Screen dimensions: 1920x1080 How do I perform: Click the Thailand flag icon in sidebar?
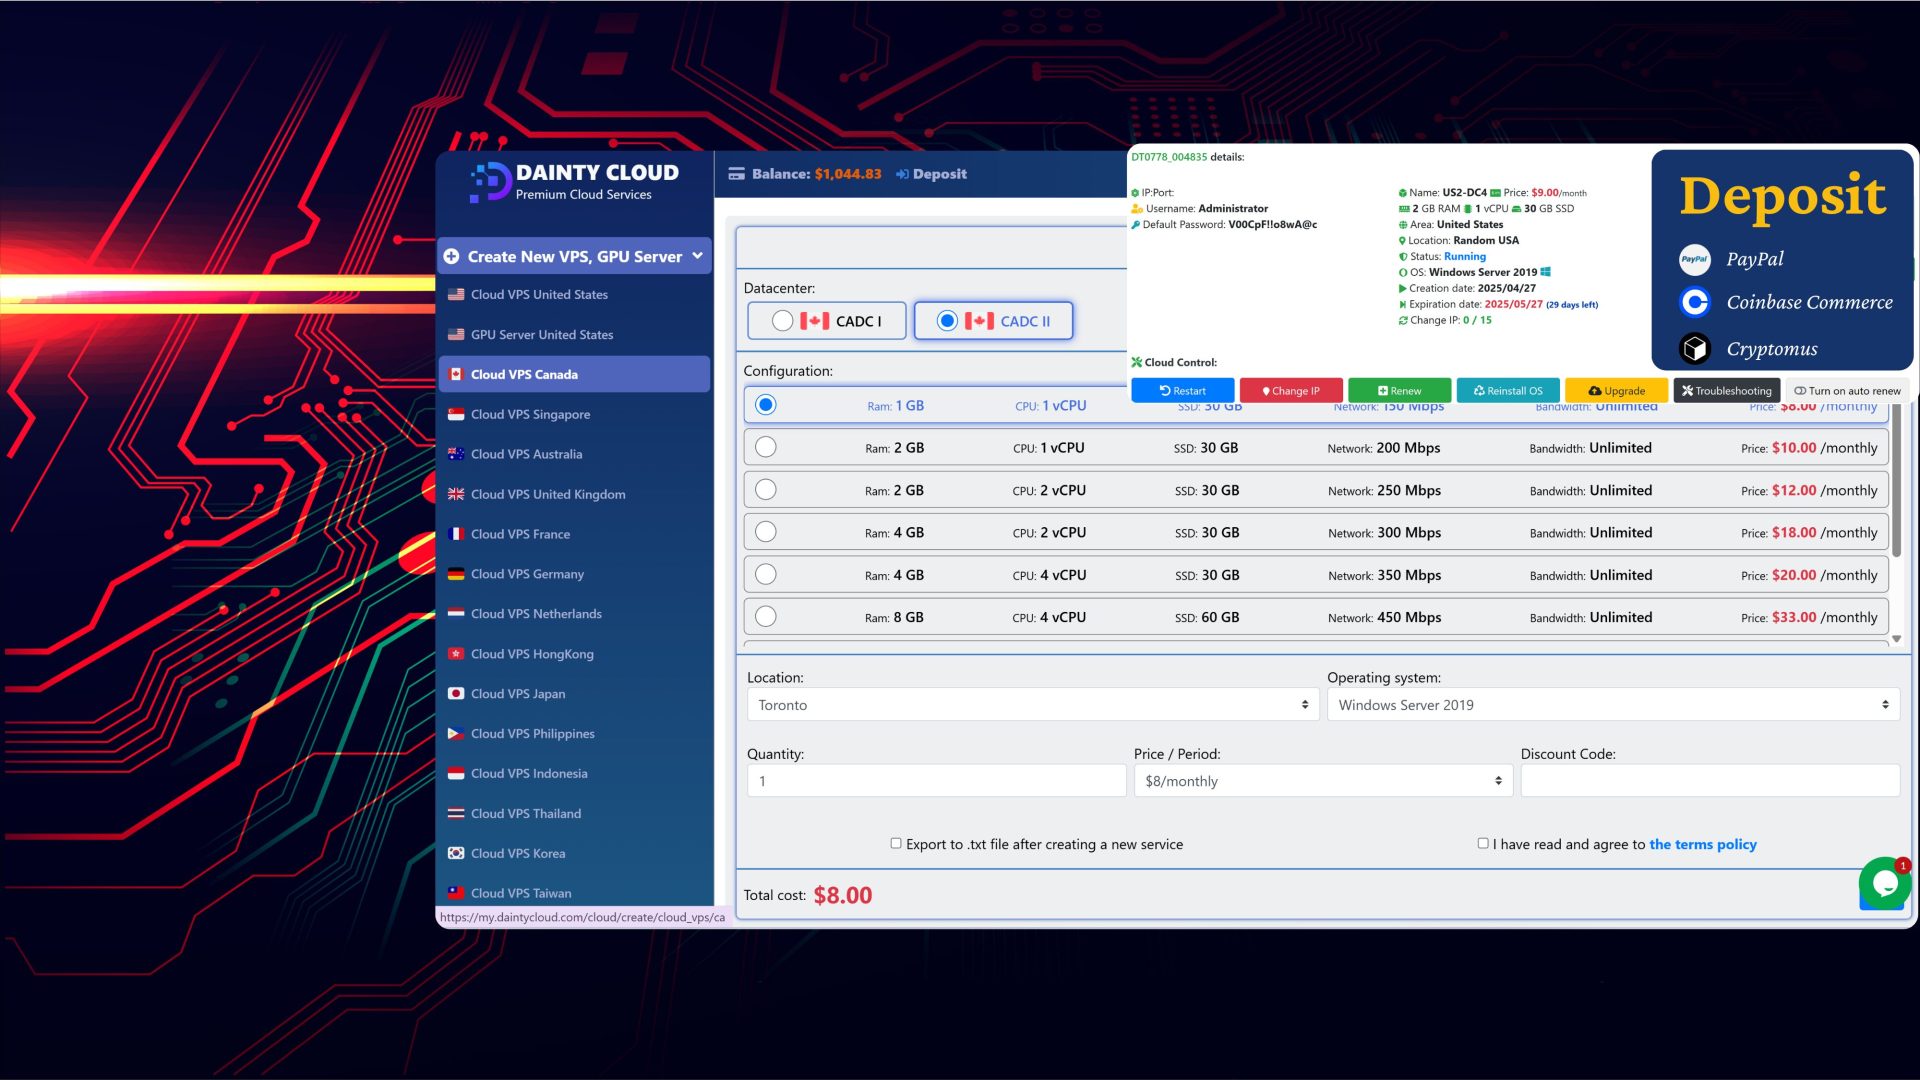(x=456, y=814)
